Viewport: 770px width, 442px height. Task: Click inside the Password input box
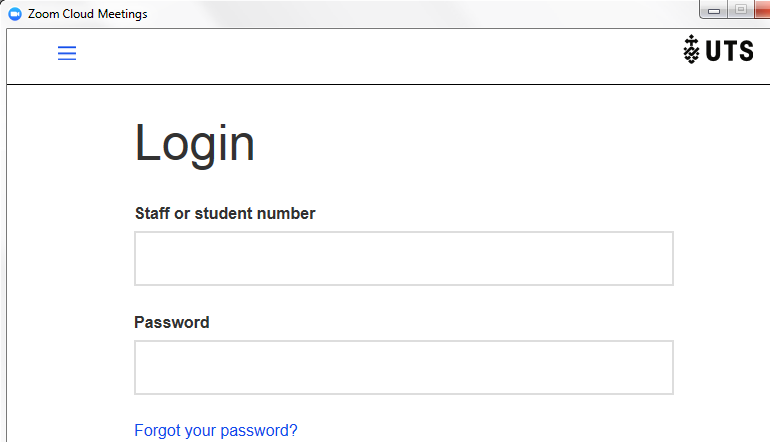coord(403,367)
